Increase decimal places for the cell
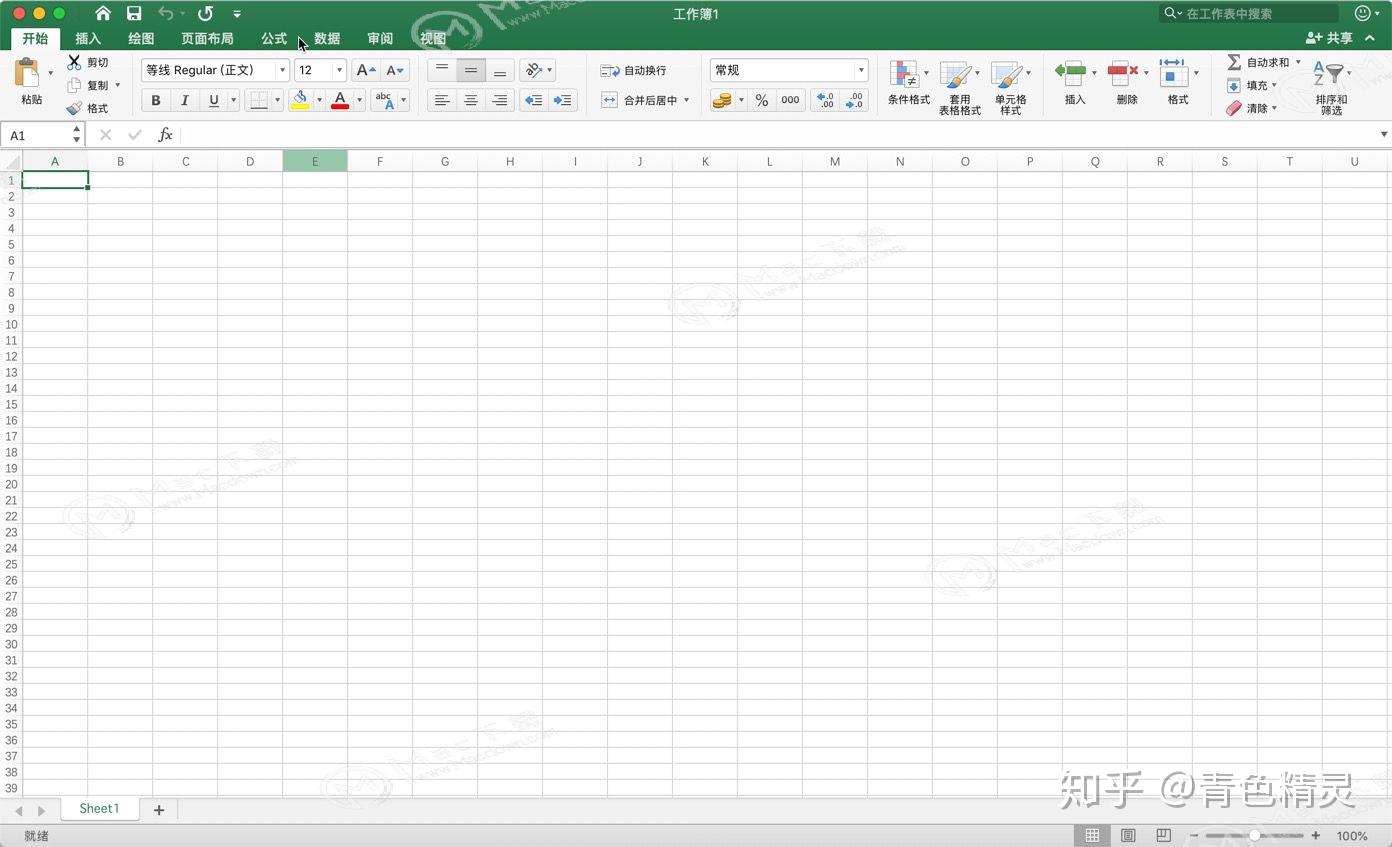Viewport: 1392px width, 847px height. point(824,100)
